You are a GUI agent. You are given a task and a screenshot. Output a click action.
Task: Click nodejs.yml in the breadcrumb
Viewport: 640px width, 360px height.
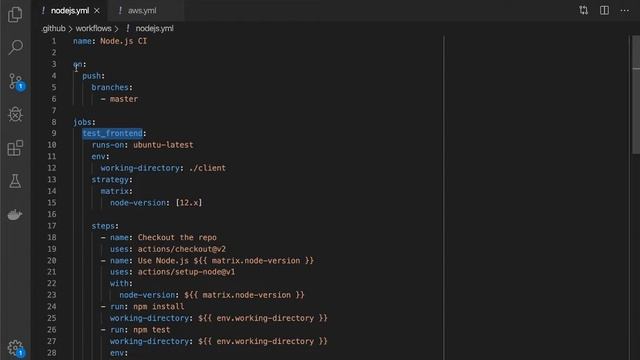tap(154, 29)
